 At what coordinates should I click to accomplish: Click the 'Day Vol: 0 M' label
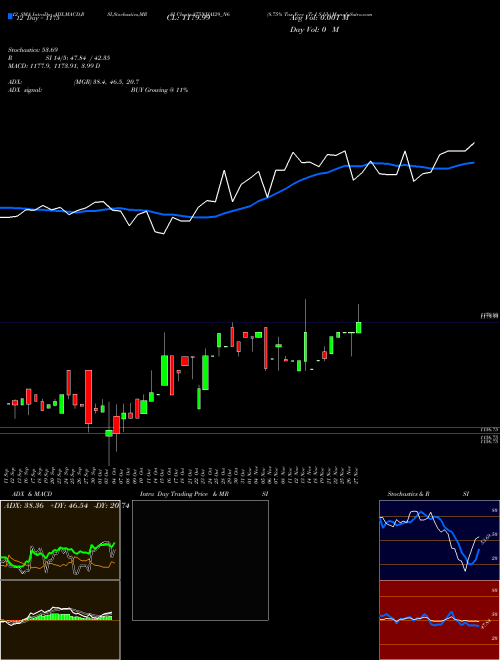[314, 29]
